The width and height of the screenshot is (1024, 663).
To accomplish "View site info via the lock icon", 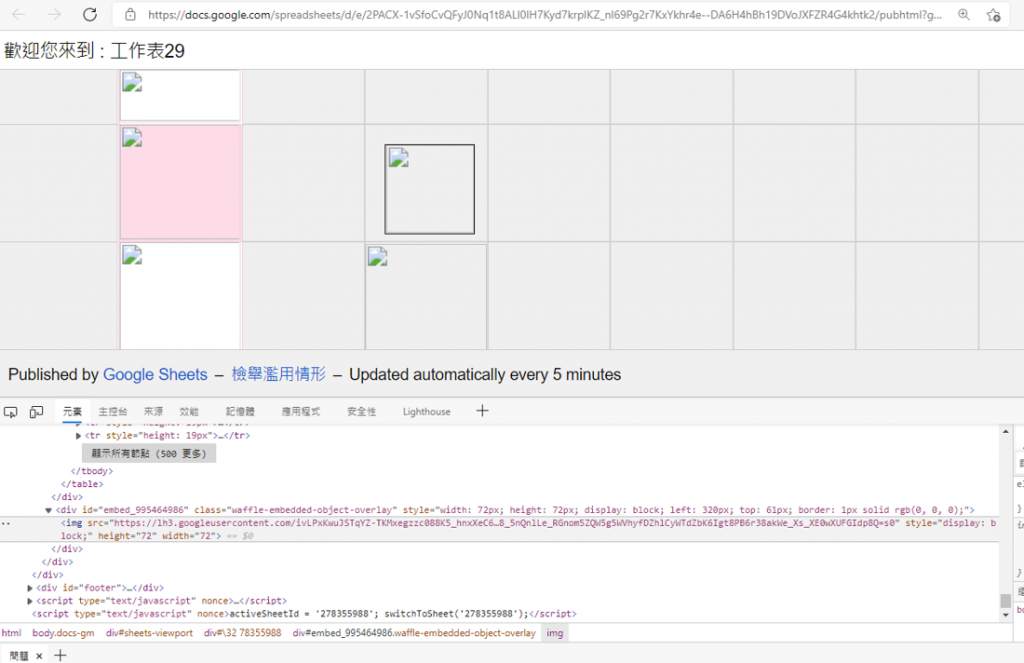I will [131, 14].
